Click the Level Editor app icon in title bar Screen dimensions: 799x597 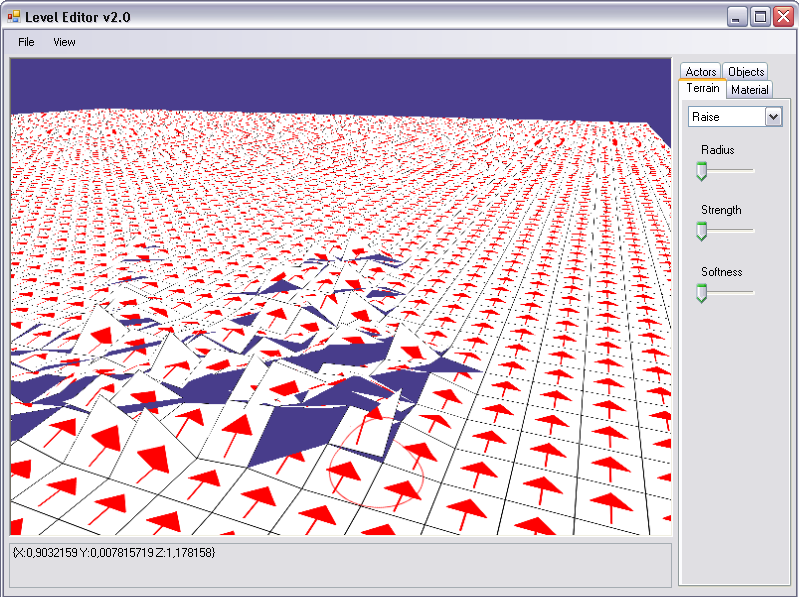(x=13, y=17)
